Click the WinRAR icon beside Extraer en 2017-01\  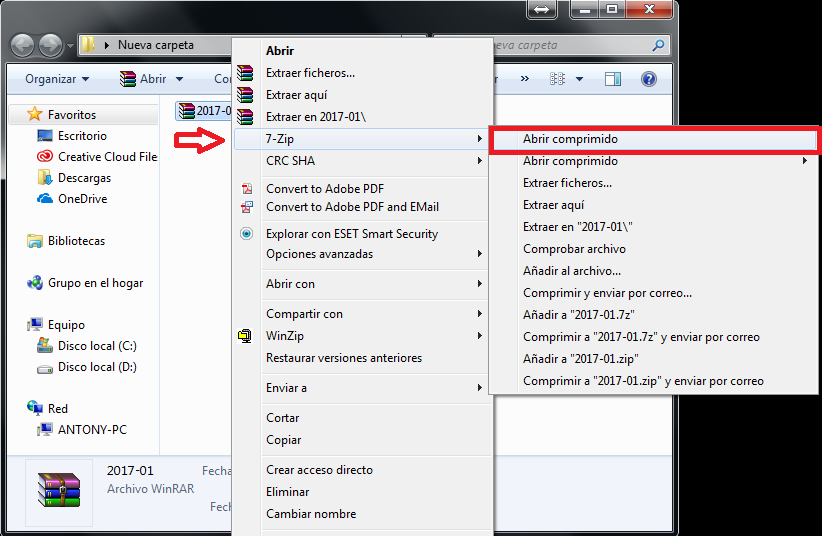pyautogui.click(x=245, y=116)
